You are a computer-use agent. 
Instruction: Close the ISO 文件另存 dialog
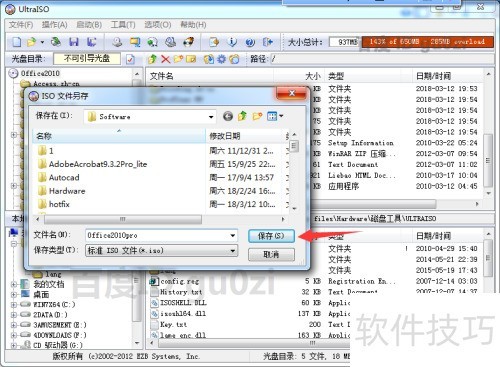pyautogui.click(x=291, y=93)
